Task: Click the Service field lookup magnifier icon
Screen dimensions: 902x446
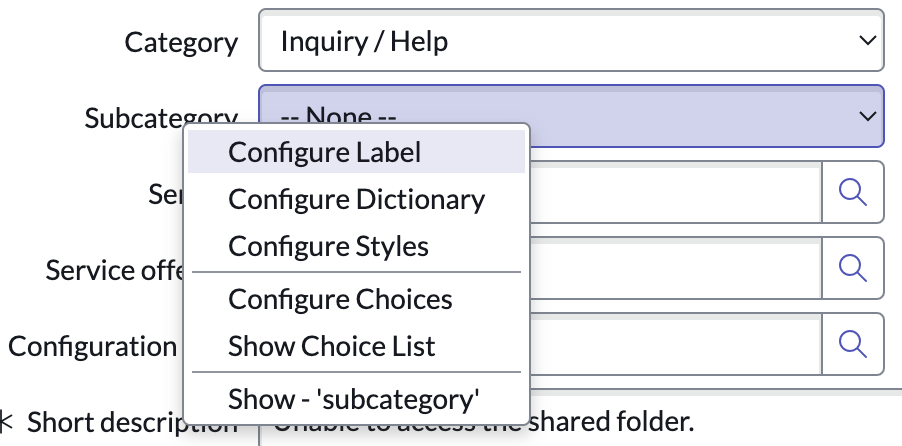Action: pos(853,192)
